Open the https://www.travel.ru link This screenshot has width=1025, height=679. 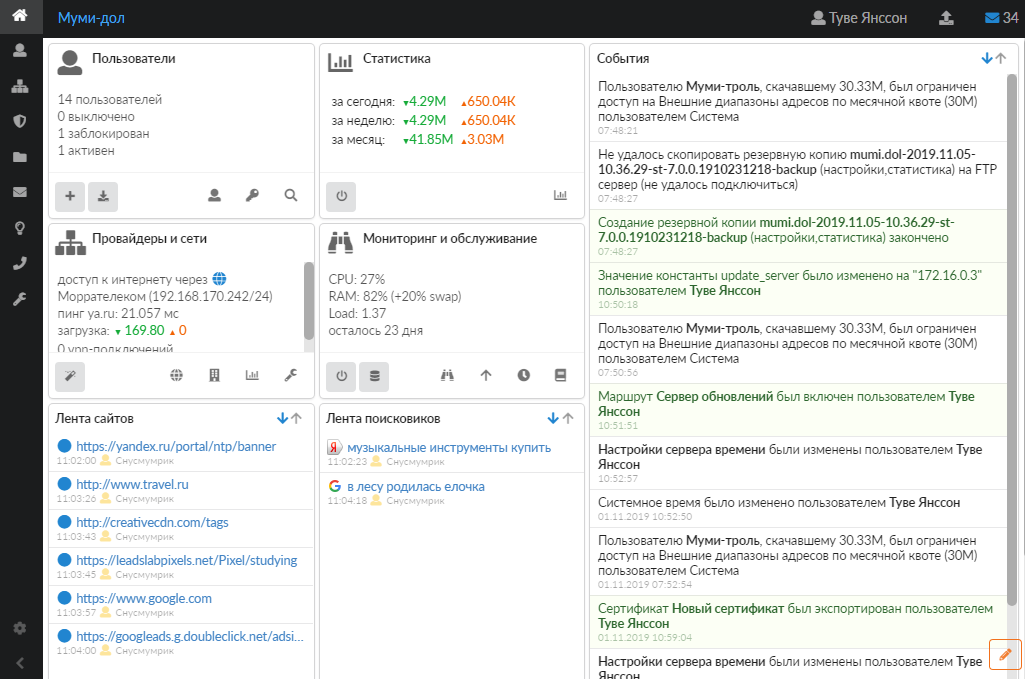132,485
